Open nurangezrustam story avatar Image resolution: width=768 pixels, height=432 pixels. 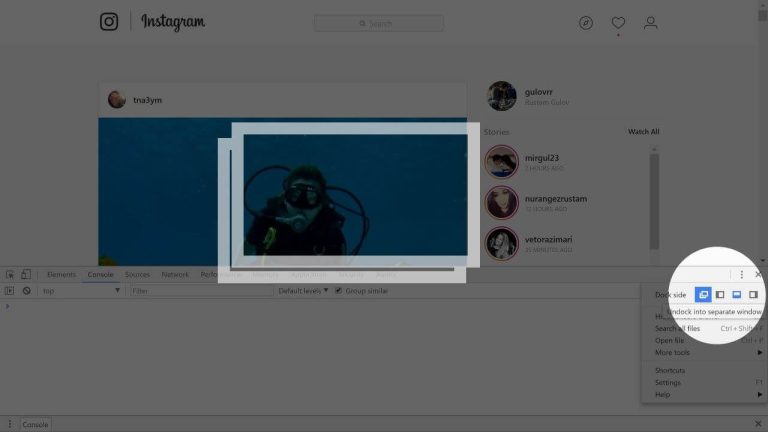click(x=501, y=202)
